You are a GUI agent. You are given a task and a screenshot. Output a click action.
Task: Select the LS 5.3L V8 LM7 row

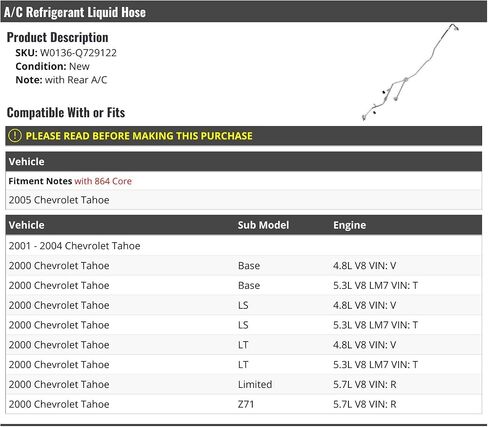244,325
